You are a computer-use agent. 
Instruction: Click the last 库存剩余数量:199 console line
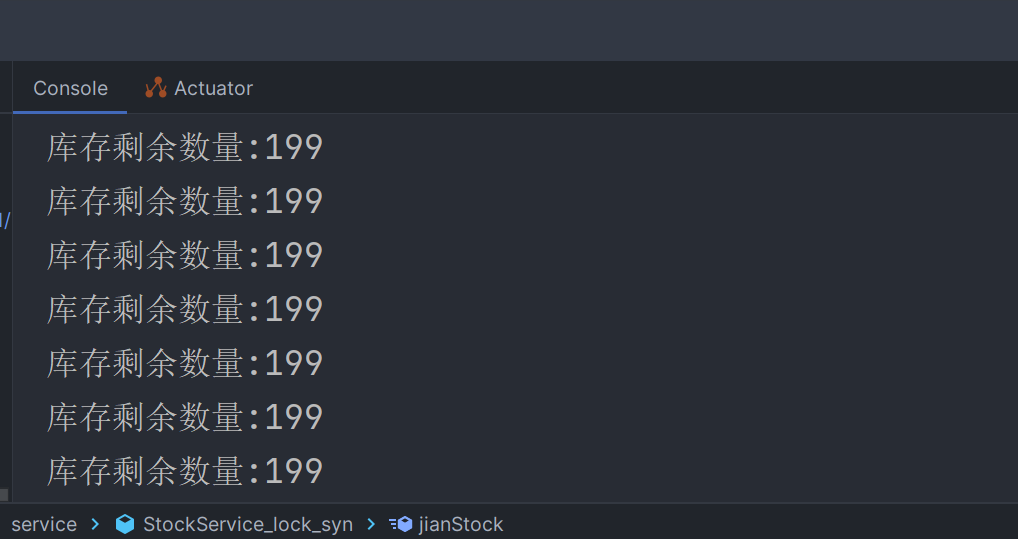[185, 471]
